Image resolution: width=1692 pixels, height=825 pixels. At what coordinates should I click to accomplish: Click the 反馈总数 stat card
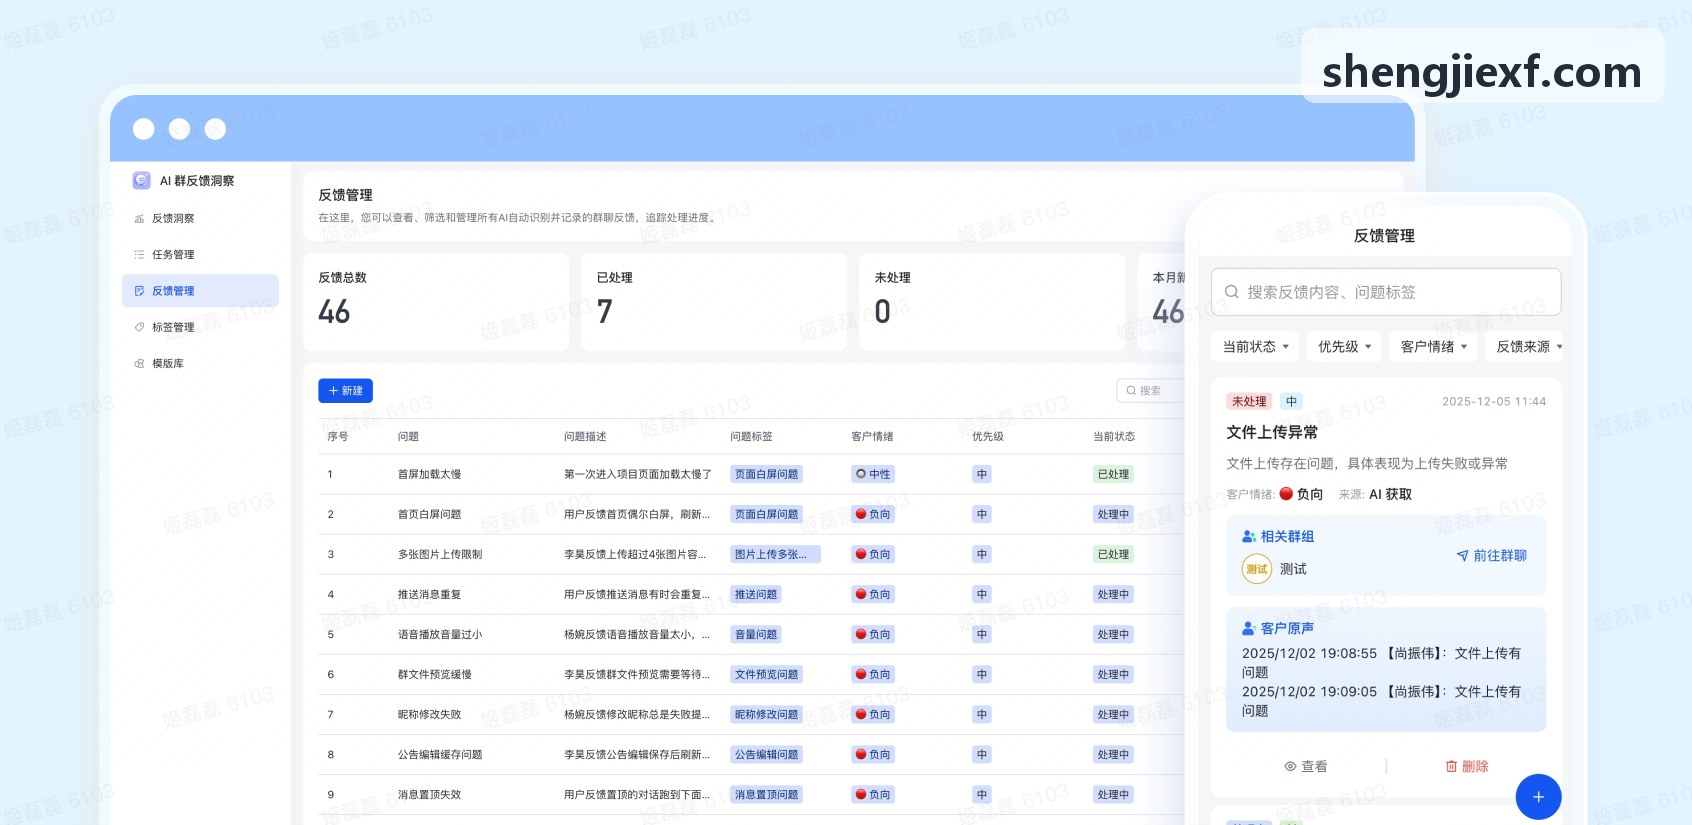[x=436, y=302]
